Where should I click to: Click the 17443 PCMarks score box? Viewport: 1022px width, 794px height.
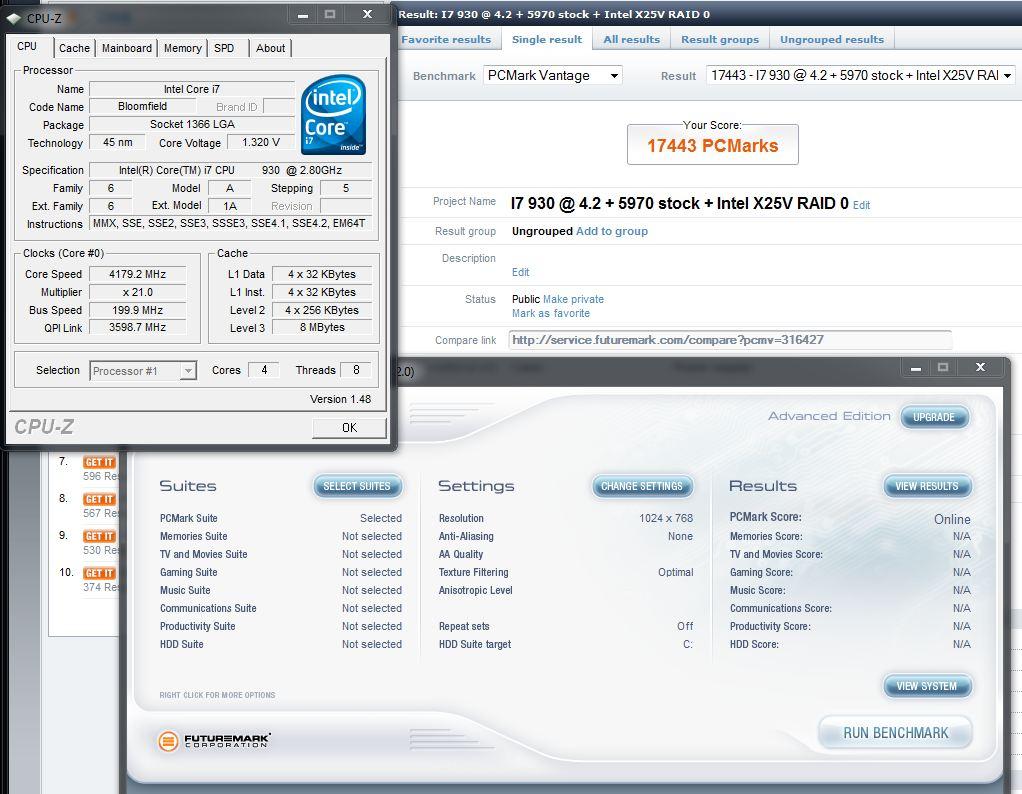click(712, 145)
